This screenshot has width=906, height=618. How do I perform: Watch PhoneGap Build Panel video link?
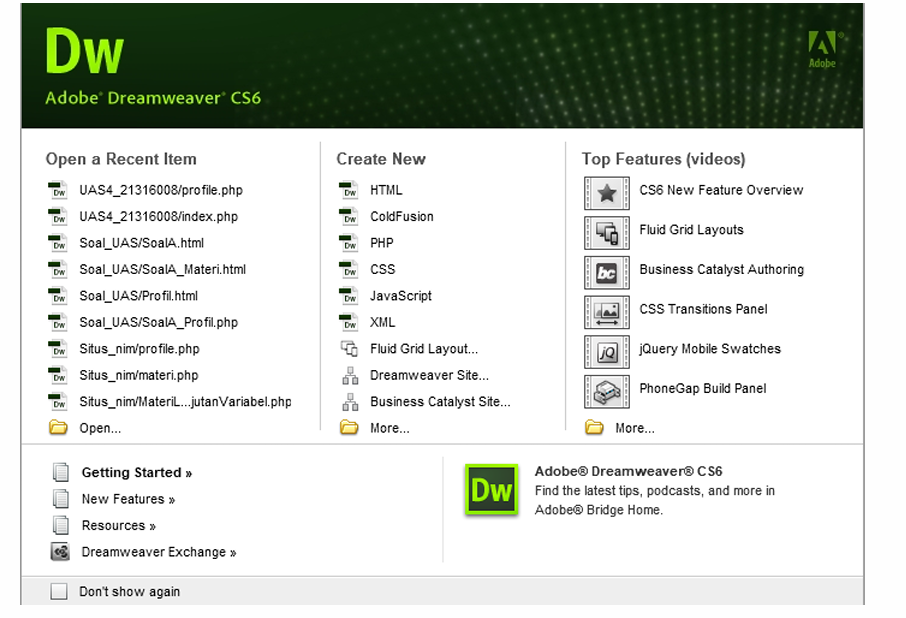pyautogui.click(x=703, y=389)
